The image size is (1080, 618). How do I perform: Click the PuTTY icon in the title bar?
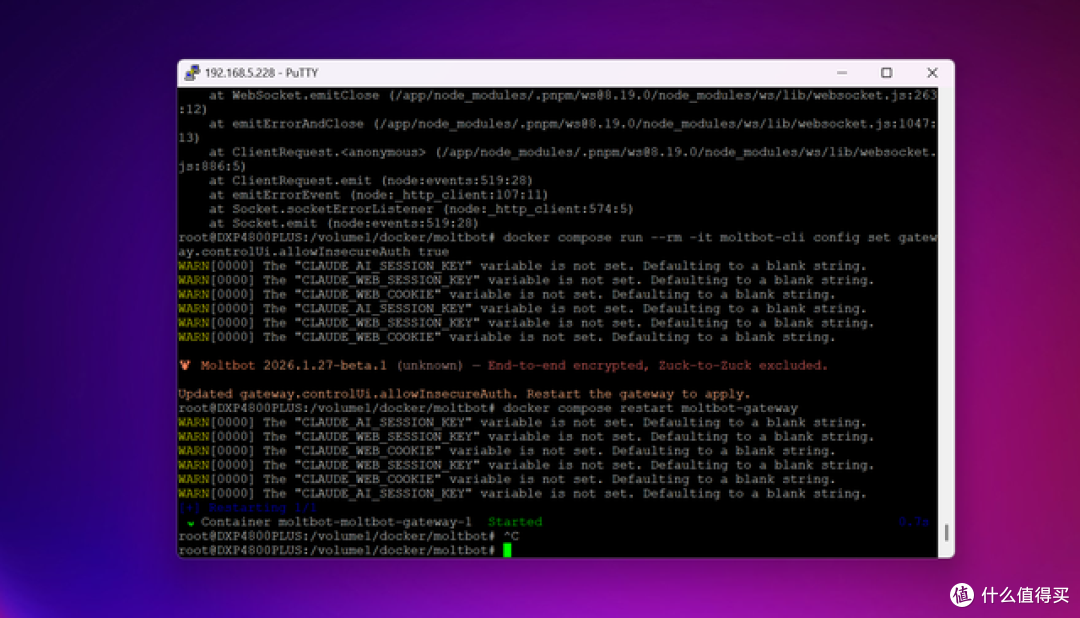point(192,72)
